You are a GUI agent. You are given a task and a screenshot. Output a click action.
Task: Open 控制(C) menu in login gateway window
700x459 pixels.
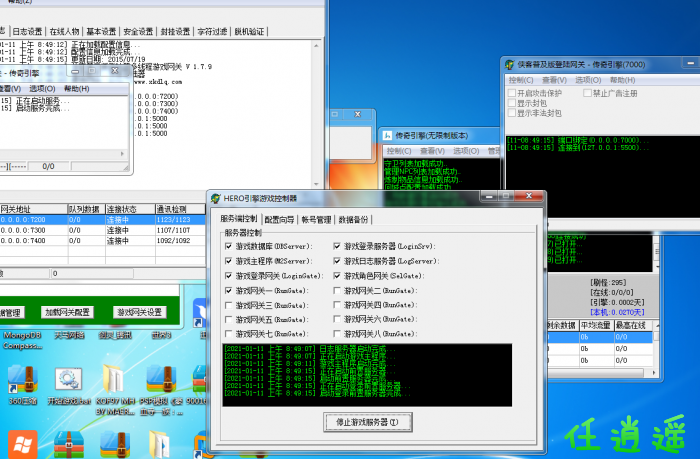tap(521, 80)
